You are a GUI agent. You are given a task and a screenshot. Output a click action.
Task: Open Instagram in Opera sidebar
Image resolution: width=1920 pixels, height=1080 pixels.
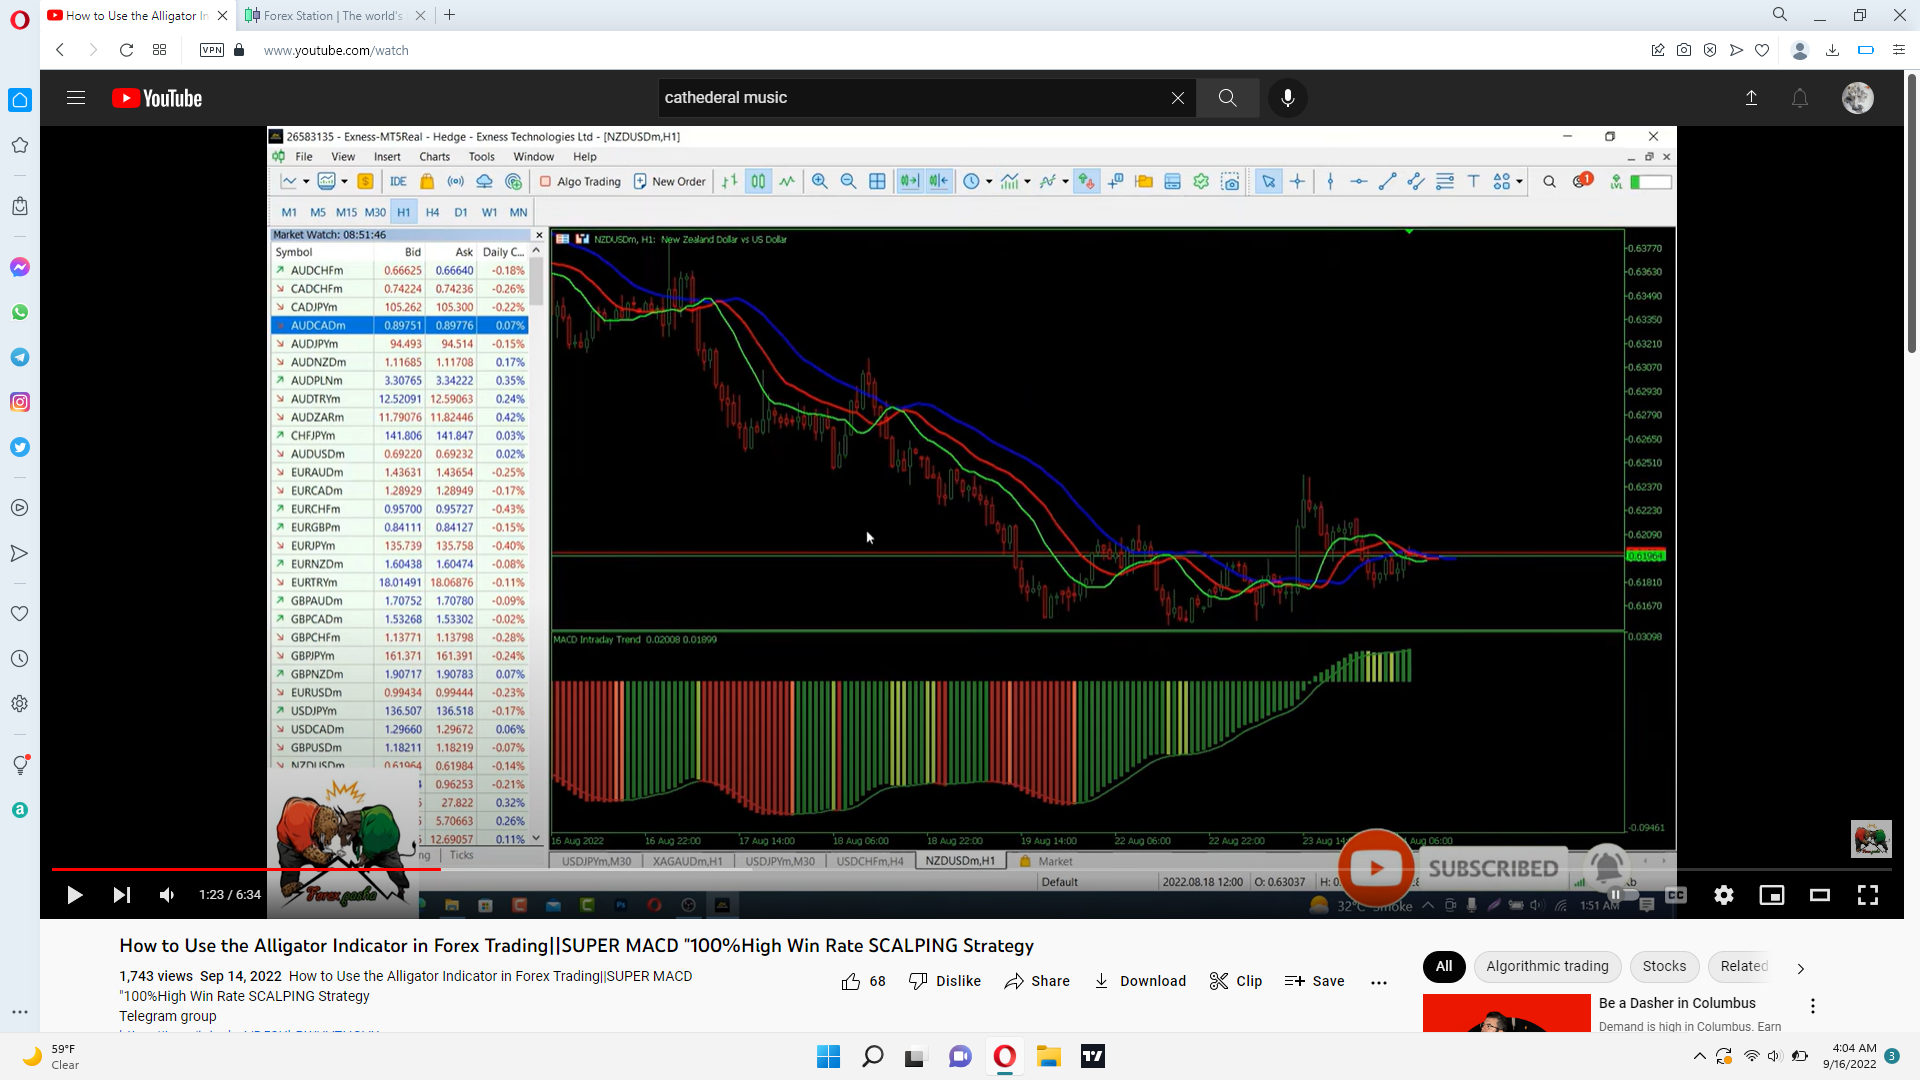[x=20, y=402]
